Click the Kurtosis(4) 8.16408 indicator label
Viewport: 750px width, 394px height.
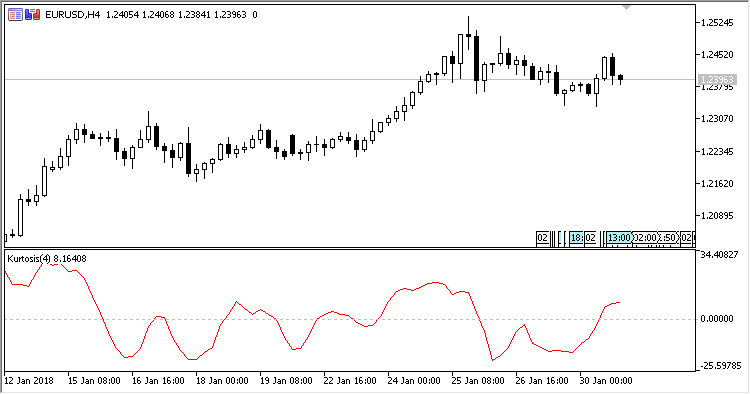click(x=47, y=259)
